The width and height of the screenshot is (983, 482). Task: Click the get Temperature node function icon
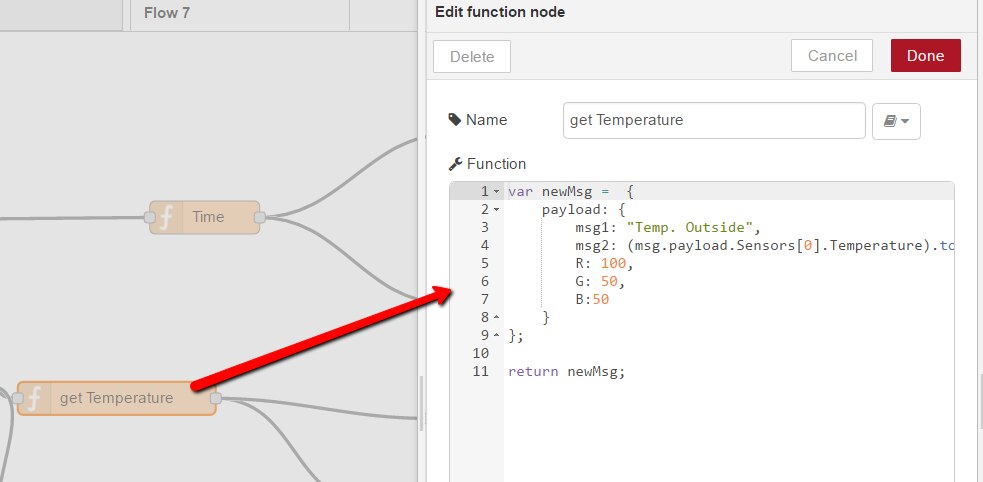coord(35,398)
